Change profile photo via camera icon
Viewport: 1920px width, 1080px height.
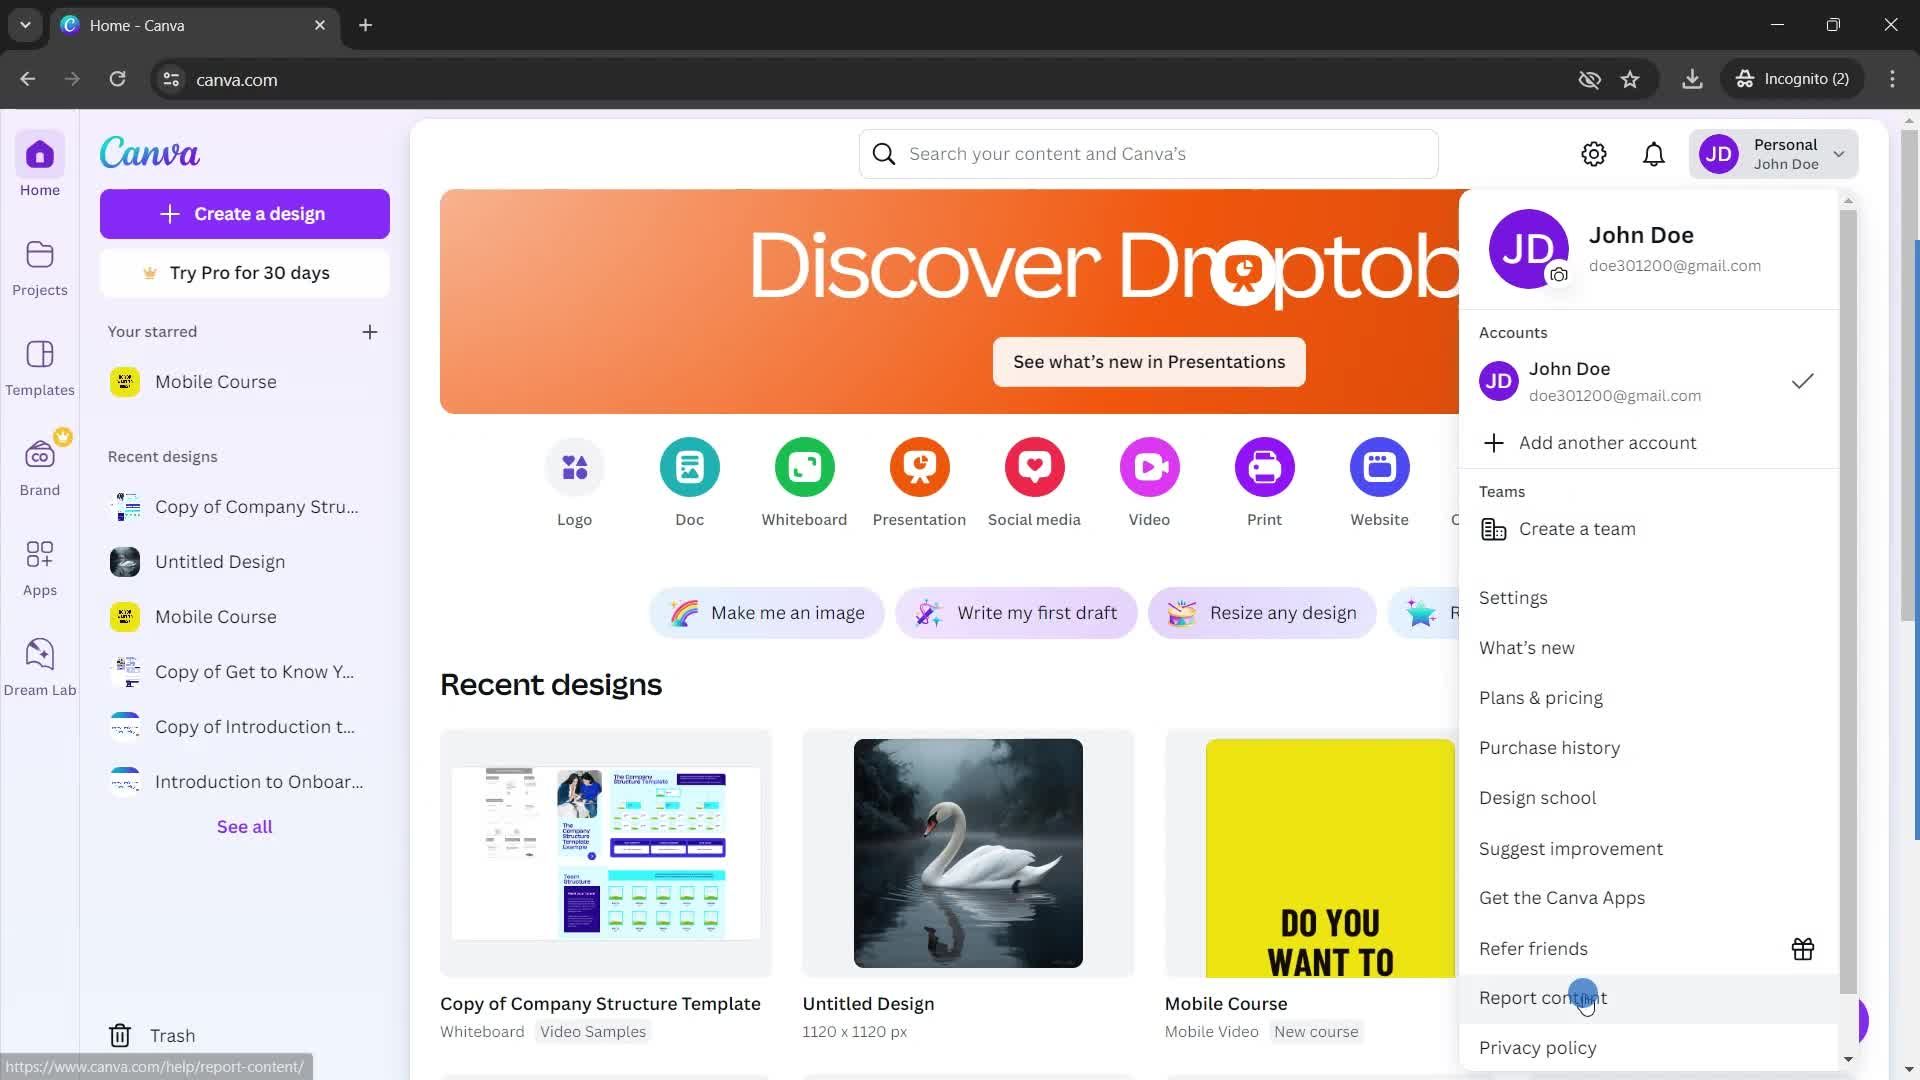click(x=1559, y=275)
